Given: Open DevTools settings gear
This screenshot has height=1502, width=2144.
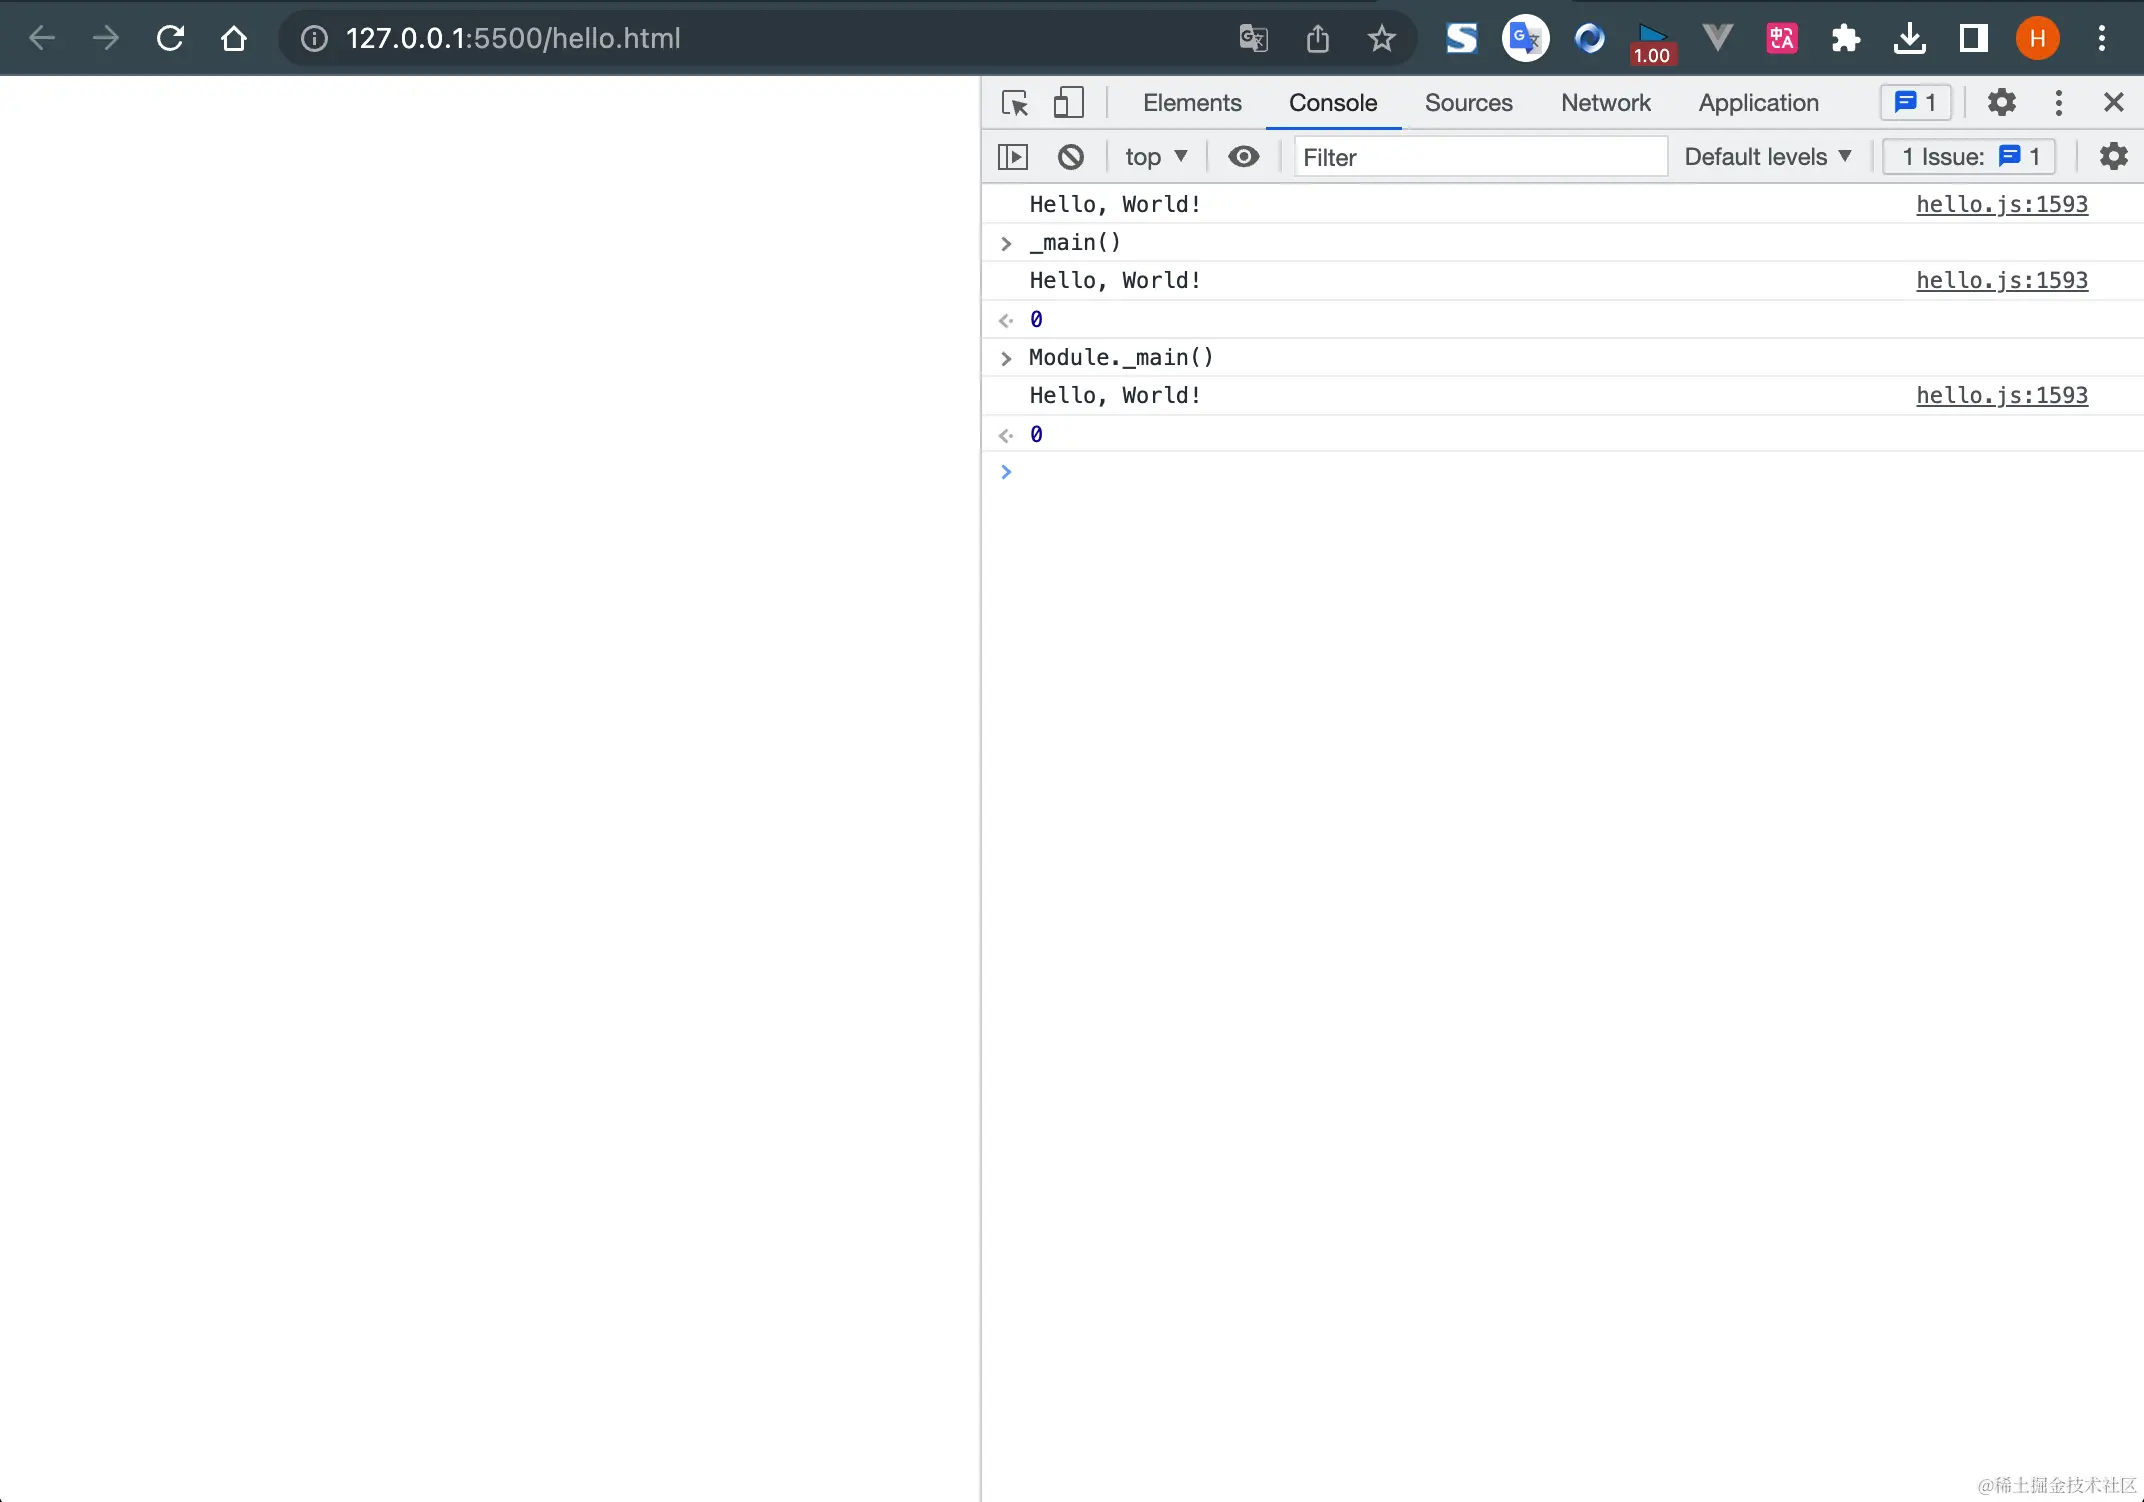Looking at the screenshot, I should pyautogui.click(x=2001, y=103).
